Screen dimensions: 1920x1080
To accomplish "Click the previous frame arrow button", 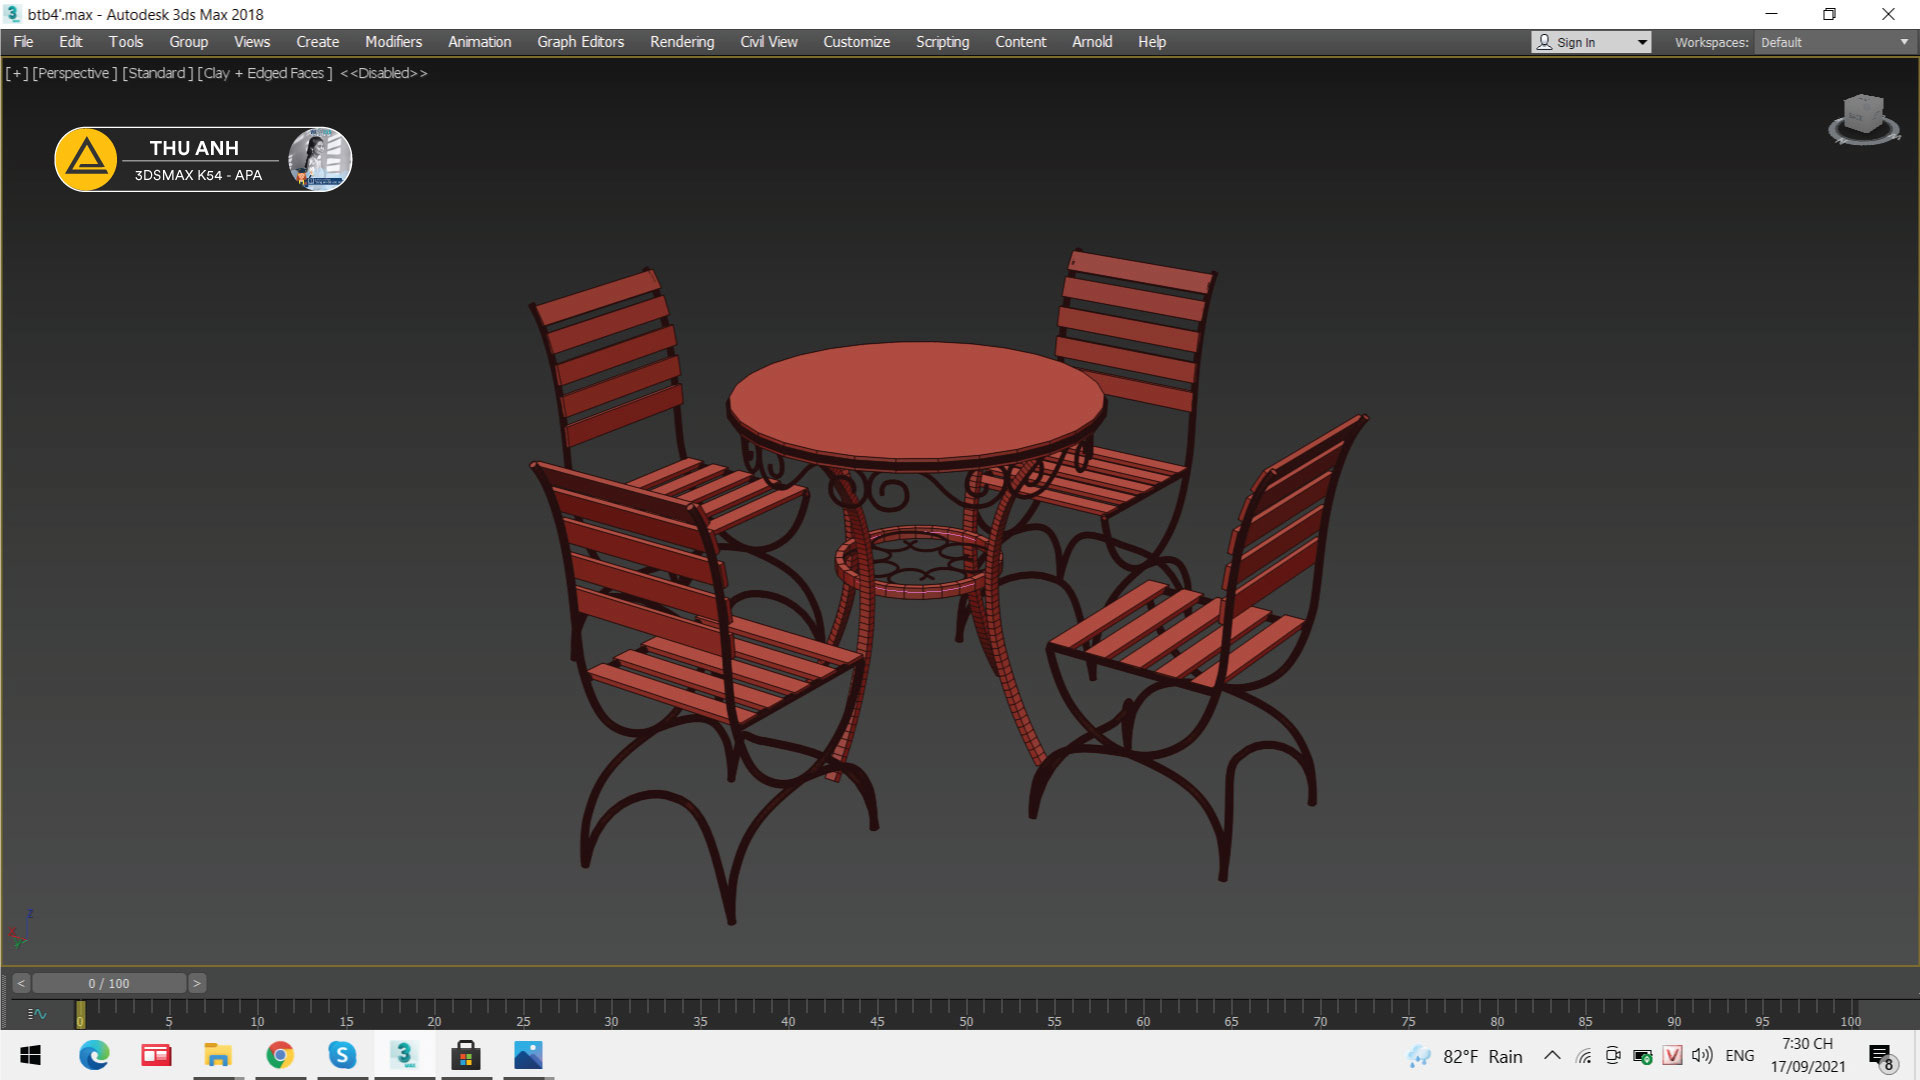I will click(21, 983).
